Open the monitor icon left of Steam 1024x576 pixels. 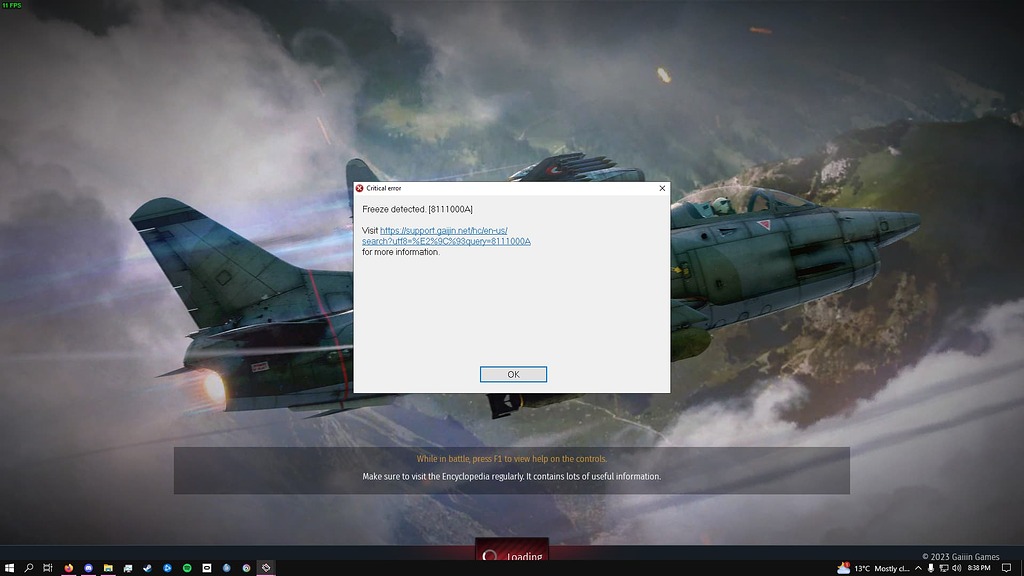[128, 568]
